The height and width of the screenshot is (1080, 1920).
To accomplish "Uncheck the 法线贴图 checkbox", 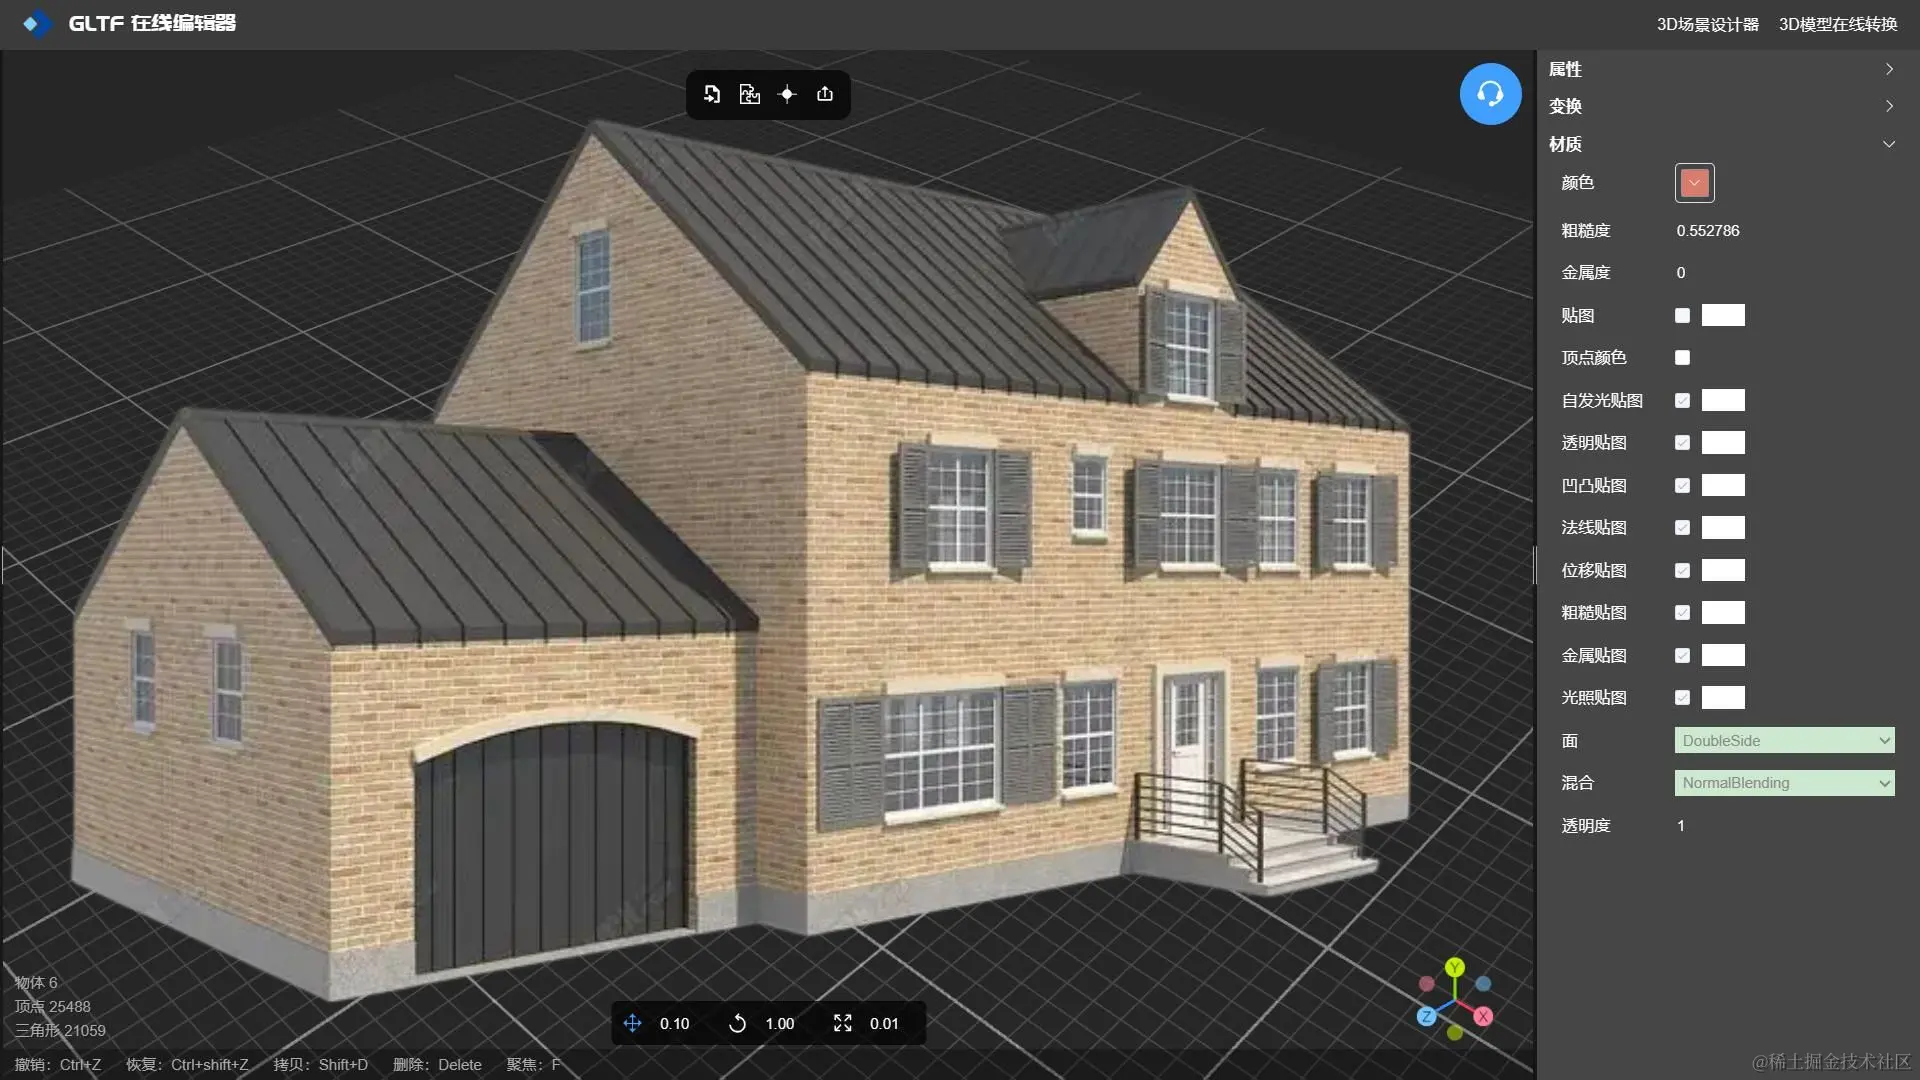I will pyautogui.click(x=1682, y=528).
